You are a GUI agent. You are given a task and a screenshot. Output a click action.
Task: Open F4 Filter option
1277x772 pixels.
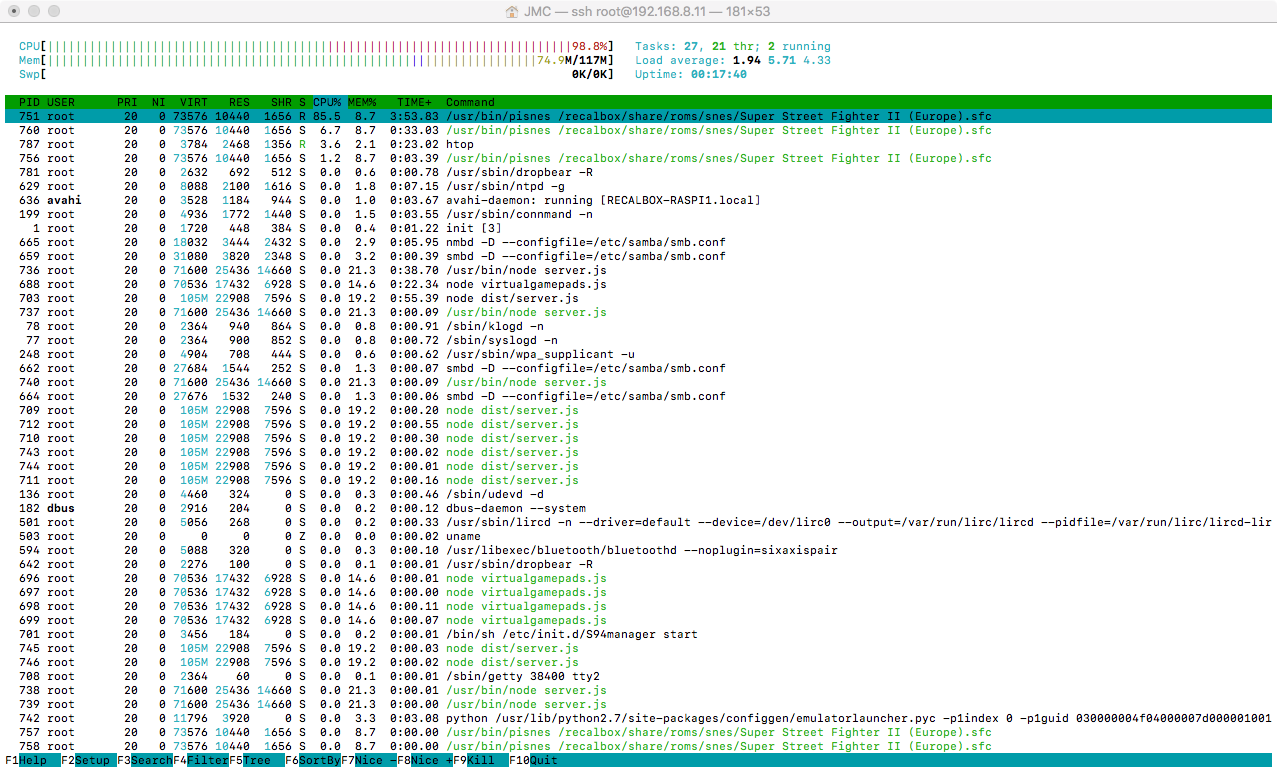tap(201, 760)
